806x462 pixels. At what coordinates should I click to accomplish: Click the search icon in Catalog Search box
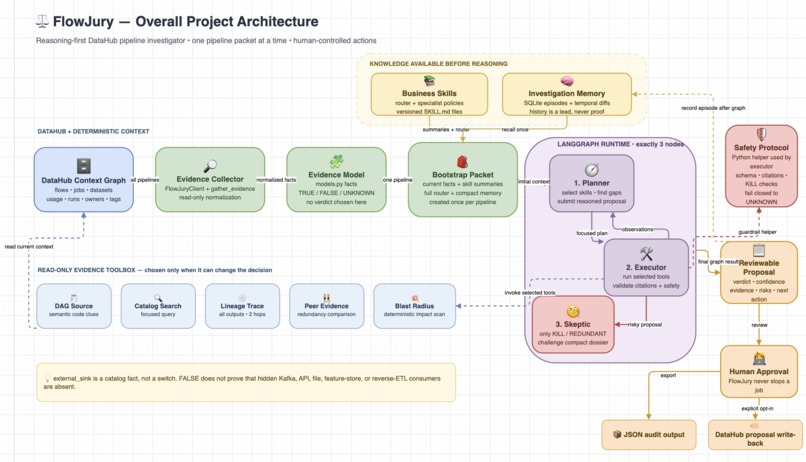tap(158, 298)
